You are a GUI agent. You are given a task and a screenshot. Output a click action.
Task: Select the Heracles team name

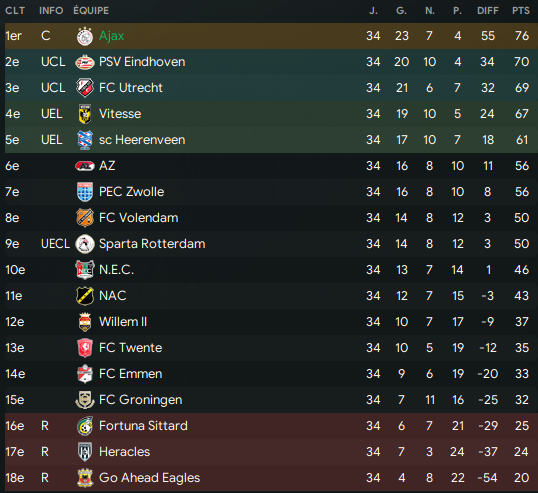tap(124, 452)
